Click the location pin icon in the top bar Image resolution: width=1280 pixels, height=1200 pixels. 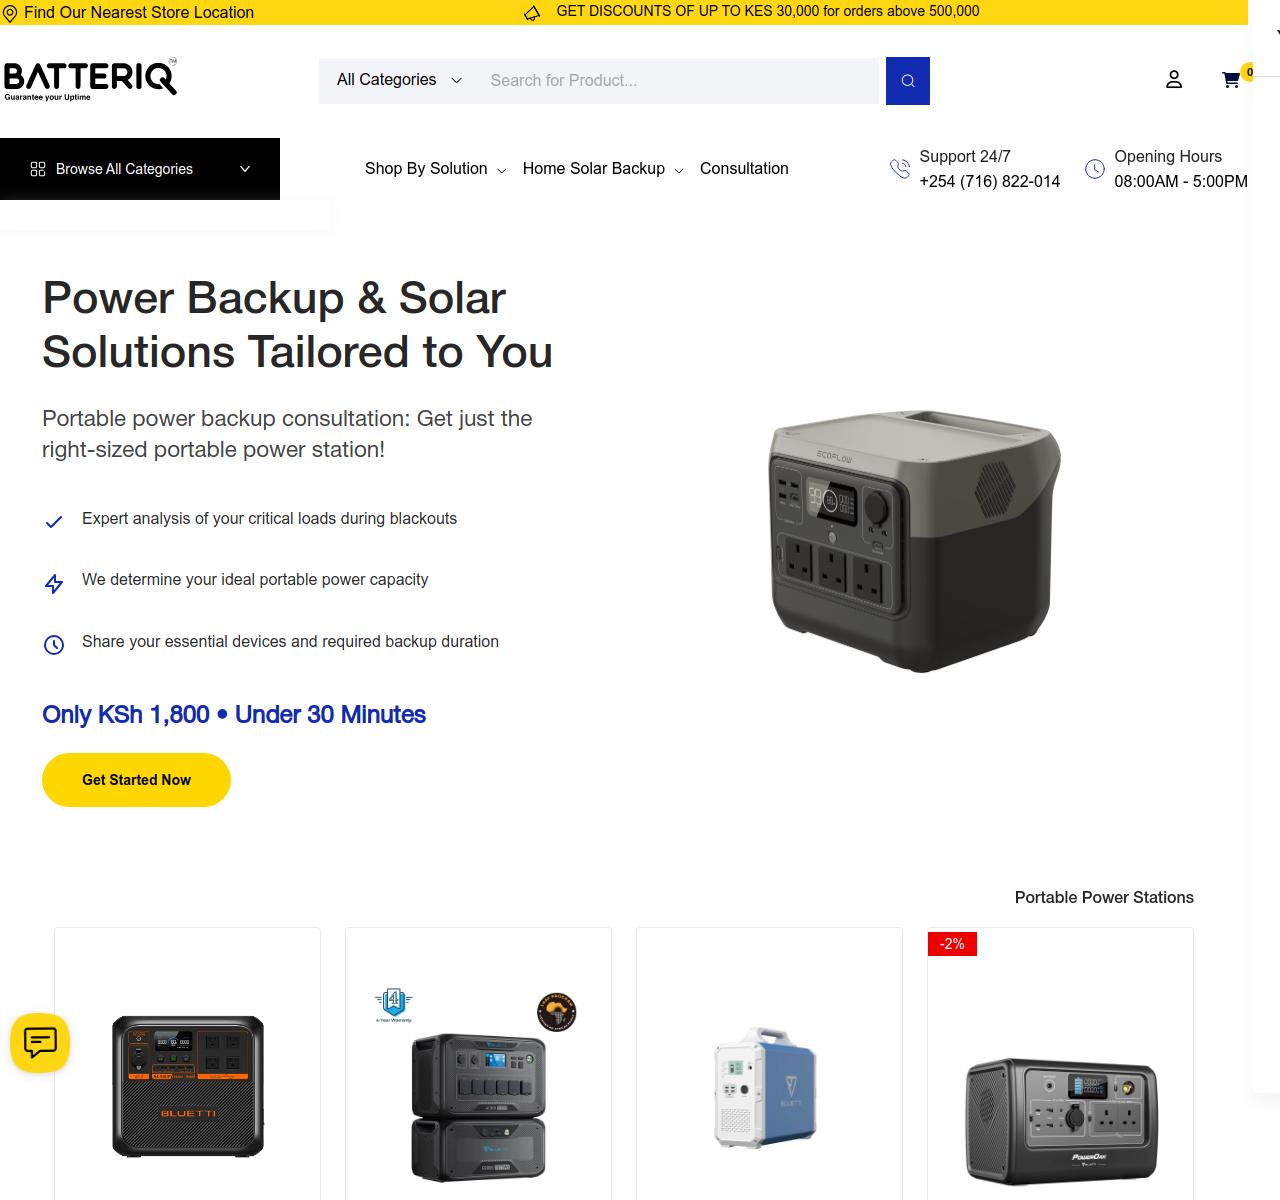[11, 12]
